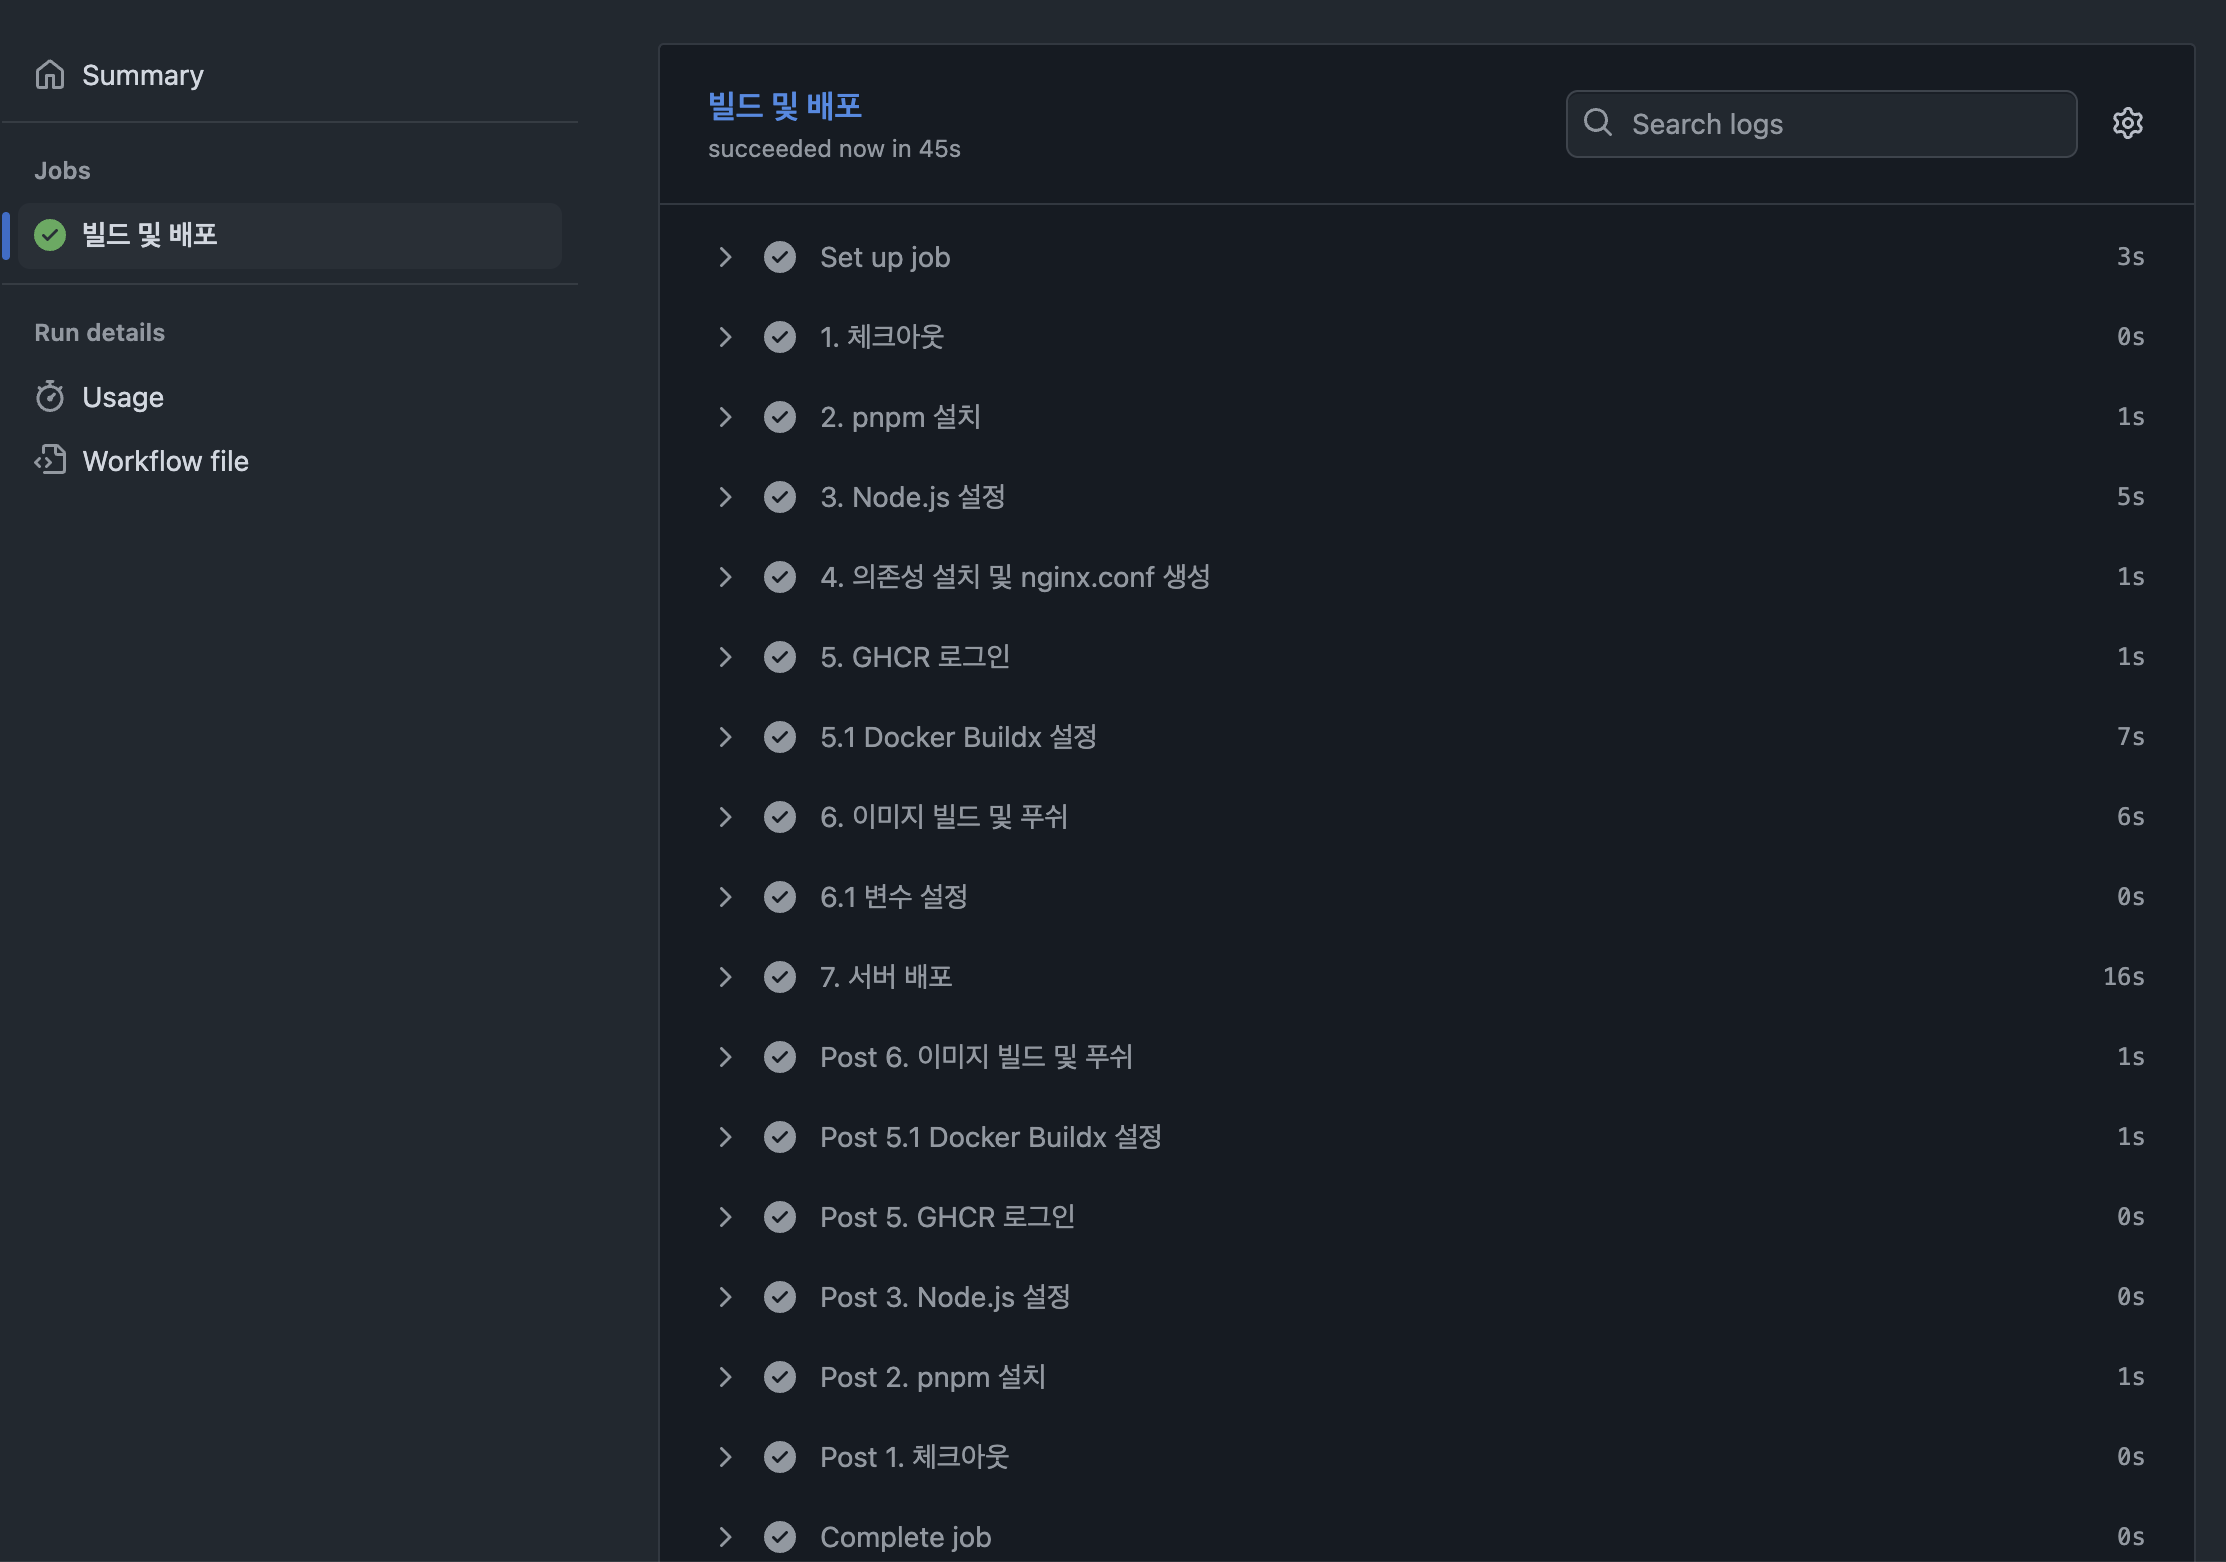Viewport: 2226px width, 1562px height.
Task: Click the checkmark icon beside 7. 서버 배포
Action: pyautogui.click(x=779, y=977)
